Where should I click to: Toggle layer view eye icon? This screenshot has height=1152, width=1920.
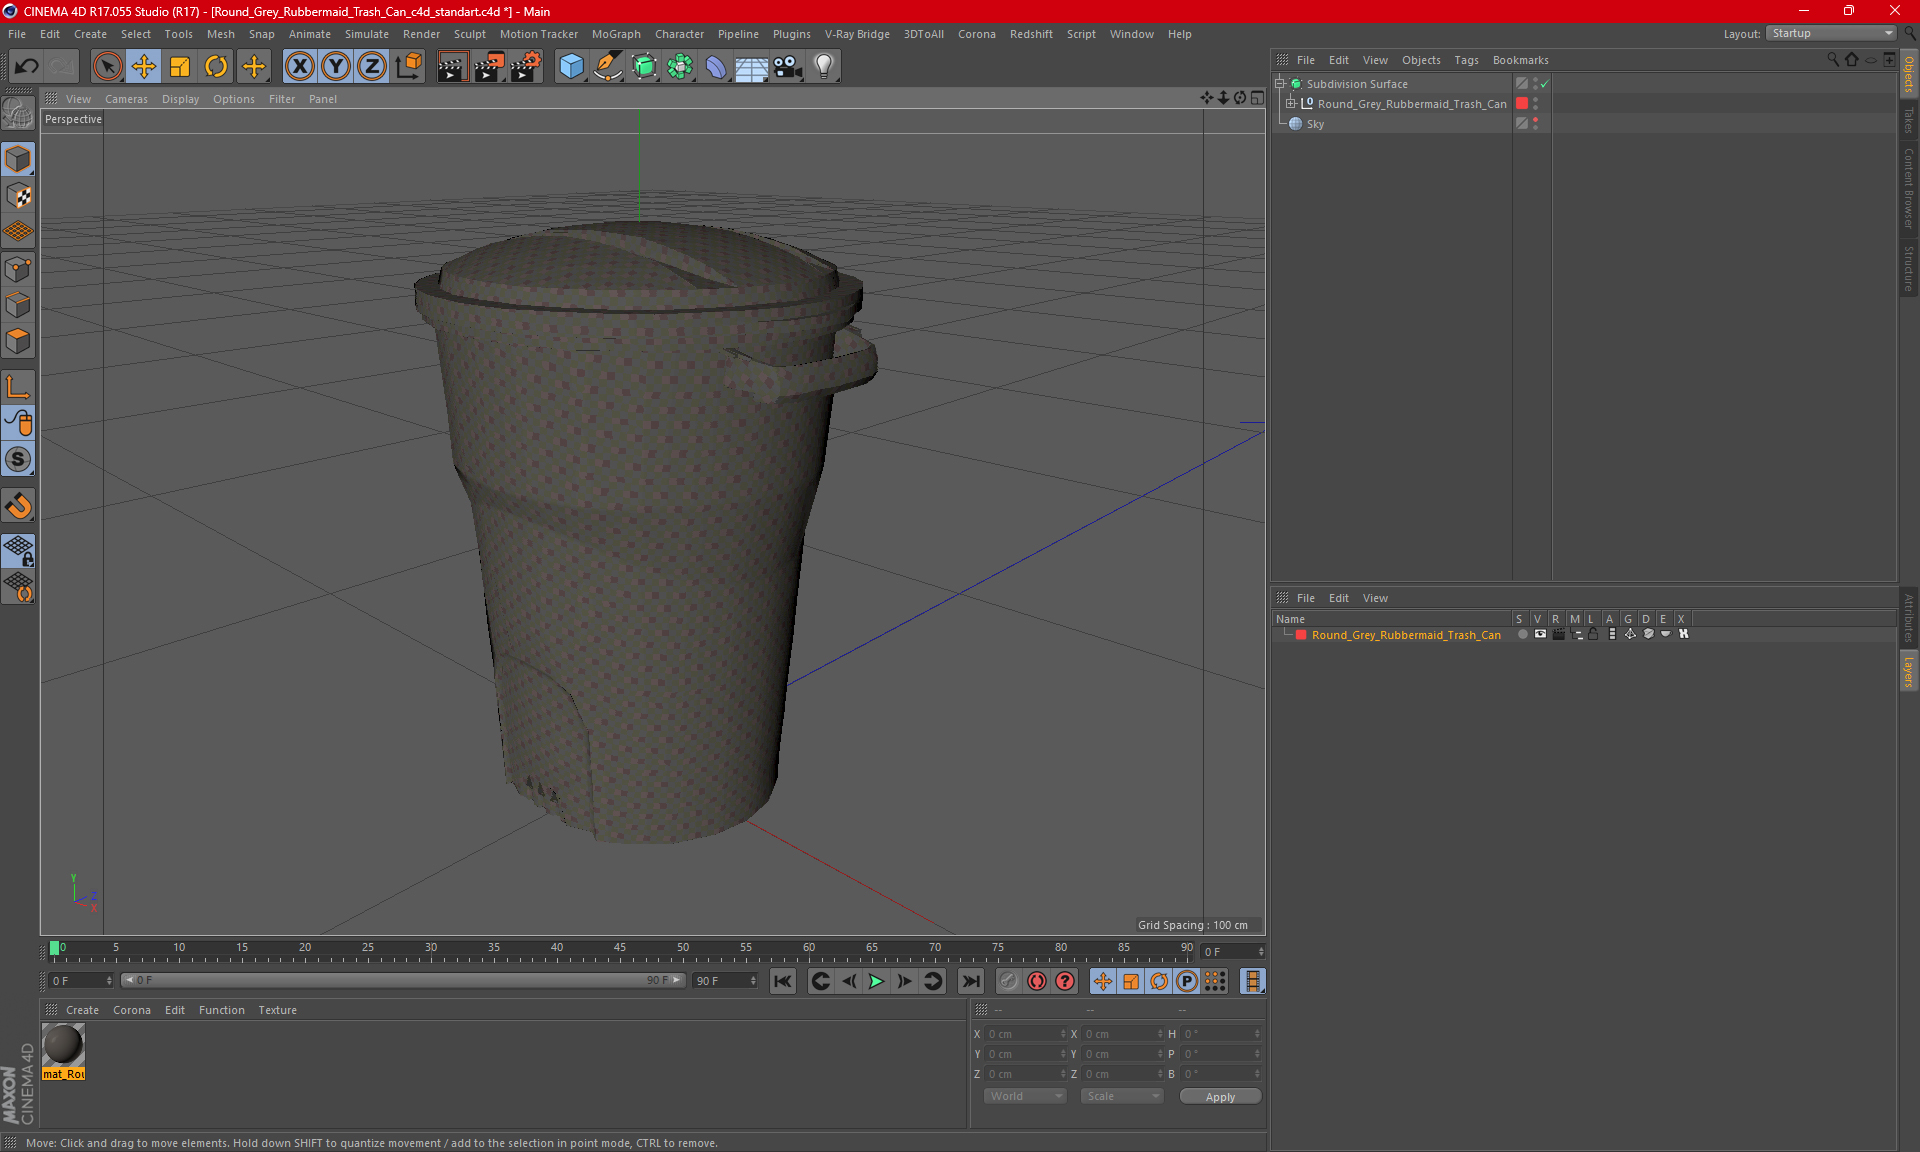coord(1540,634)
